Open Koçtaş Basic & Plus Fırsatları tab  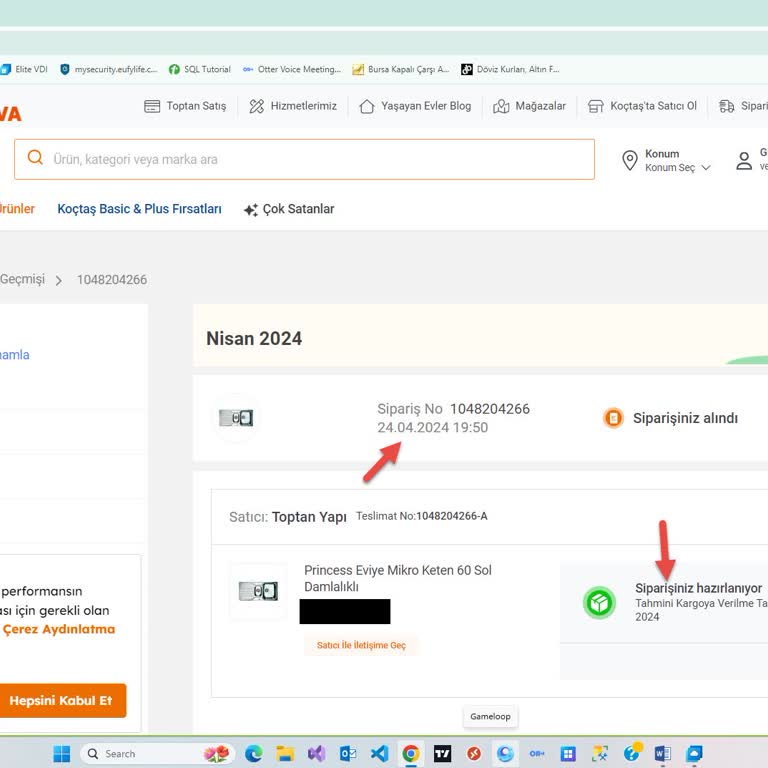(140, 209)
